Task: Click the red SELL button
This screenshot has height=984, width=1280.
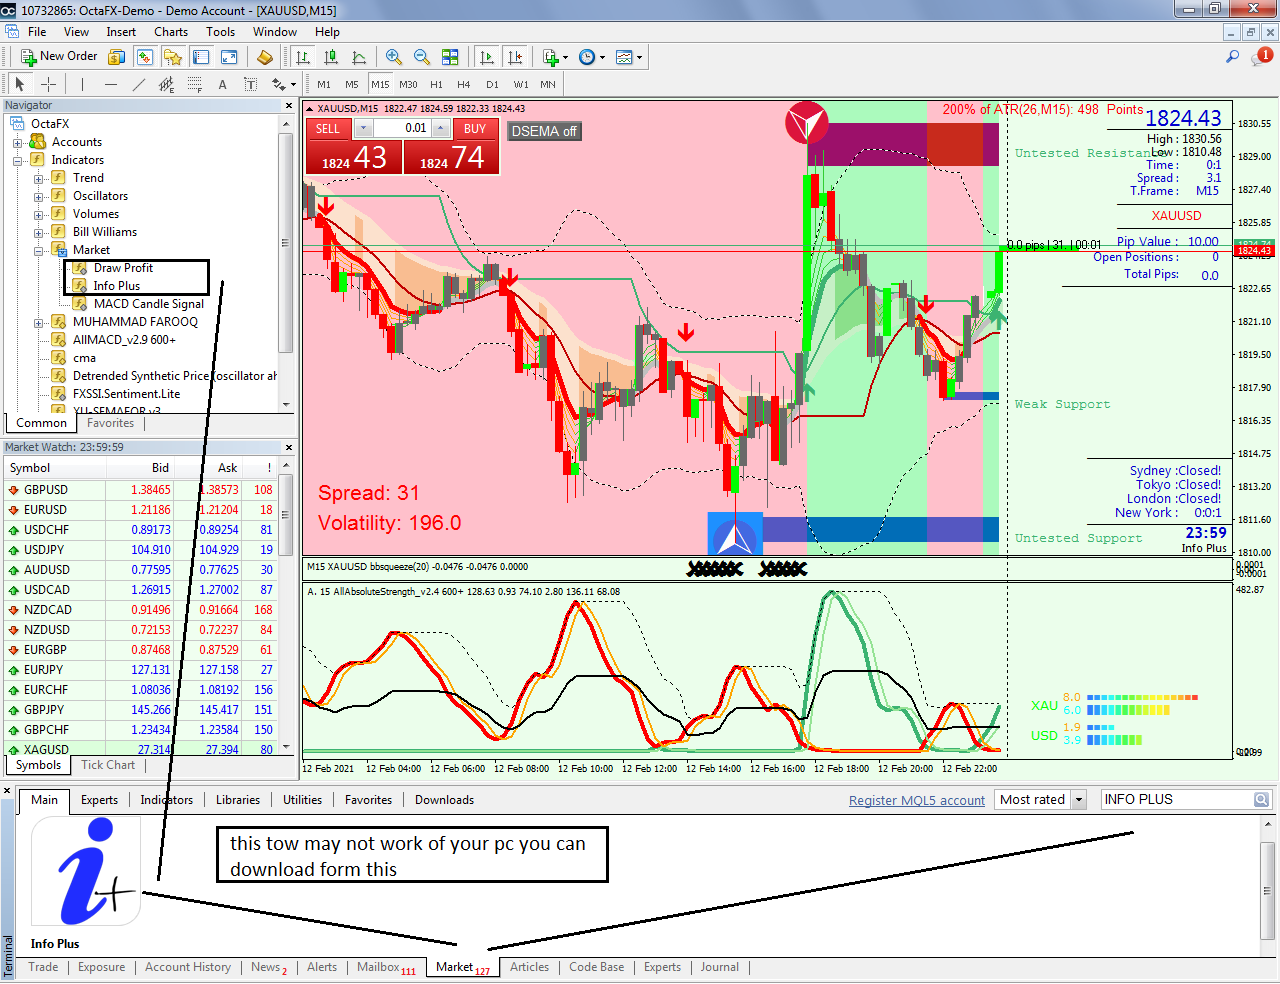Action: point(328,129)
